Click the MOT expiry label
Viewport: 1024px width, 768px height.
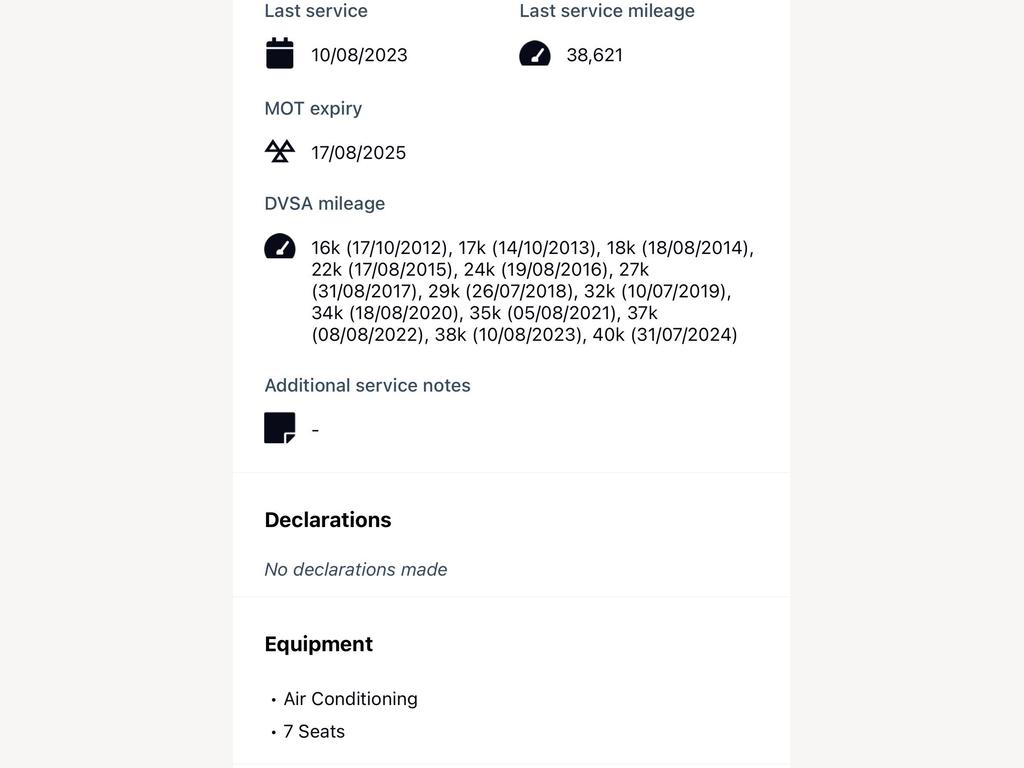point(313,108)
